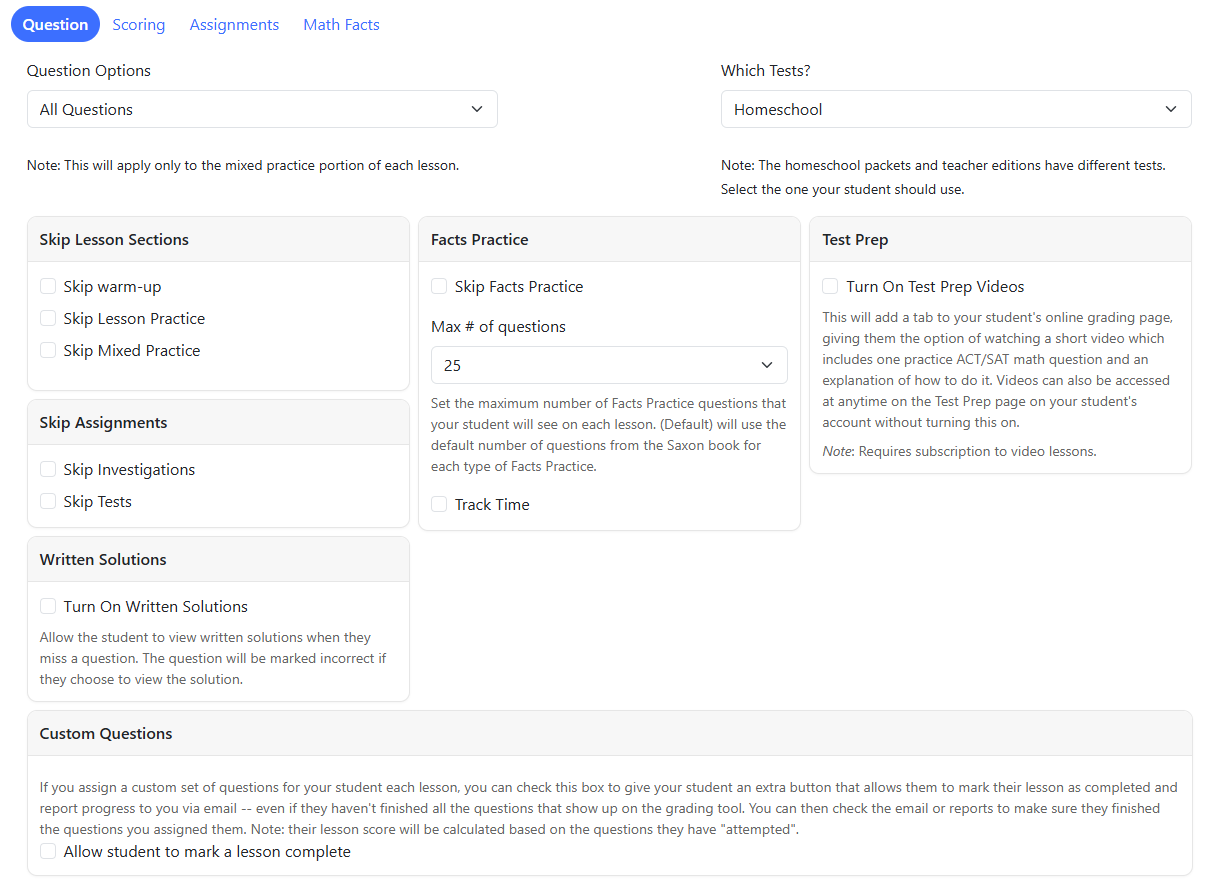Click the Which Tests? label
Viewport: 1218px width, 881px height.
766,71
